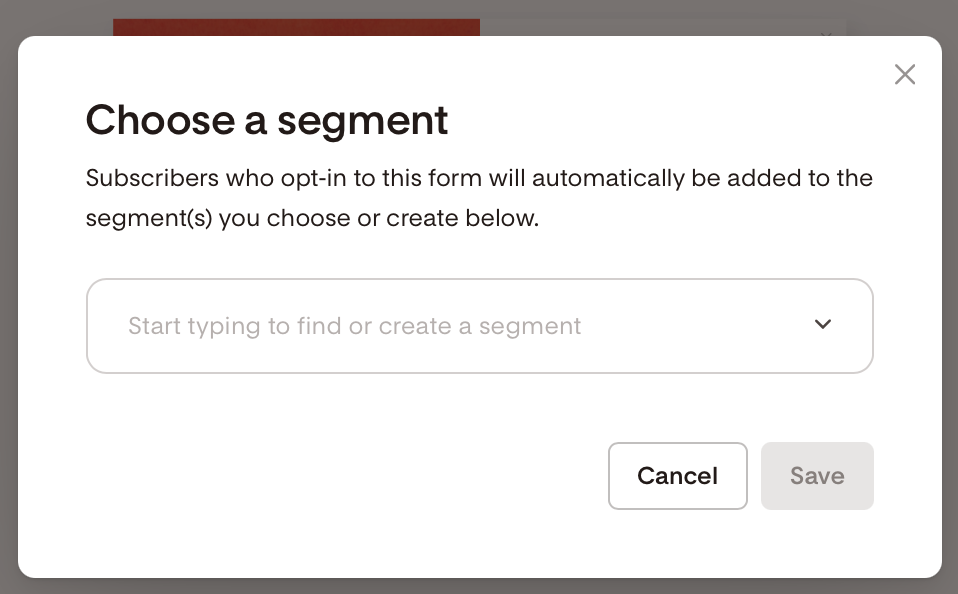This screenshot has width=958, height=594.
Task: Click the faint X behind modal top edge
Action: click(x=826, y=34)
